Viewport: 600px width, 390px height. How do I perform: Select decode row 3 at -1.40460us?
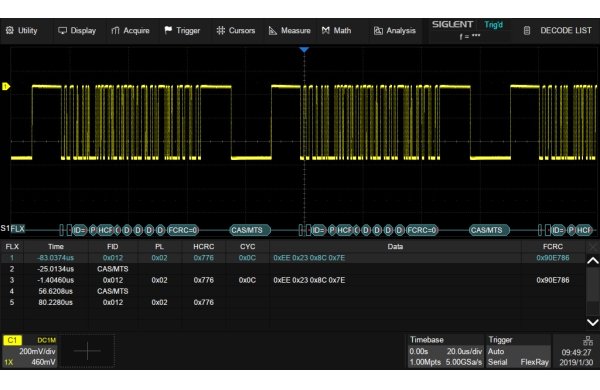click(x=293, y=280)
